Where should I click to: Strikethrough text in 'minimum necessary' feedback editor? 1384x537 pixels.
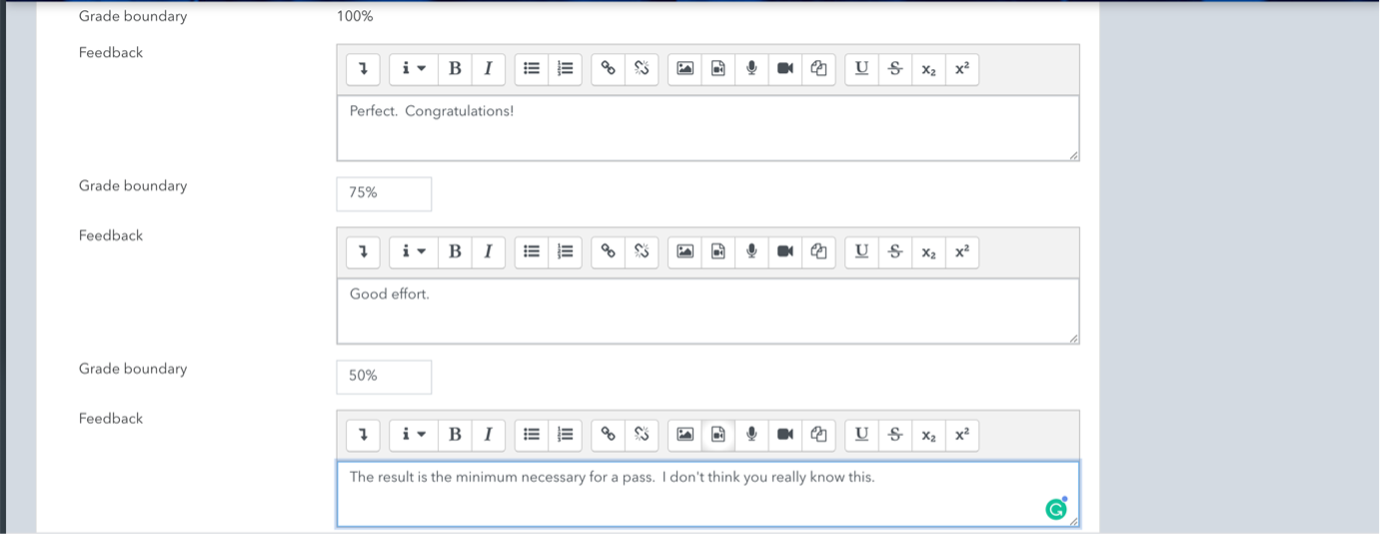[895, 435]
